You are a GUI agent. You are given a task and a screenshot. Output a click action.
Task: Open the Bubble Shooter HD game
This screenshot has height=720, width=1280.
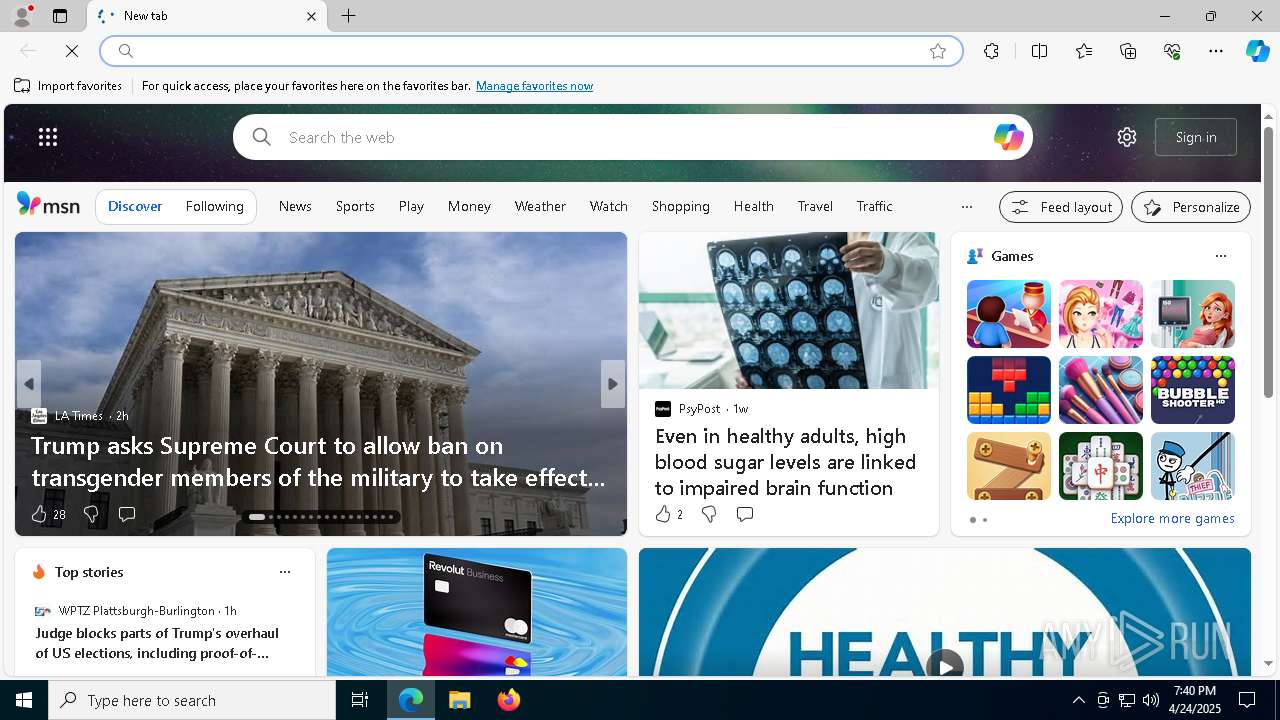1193,390
